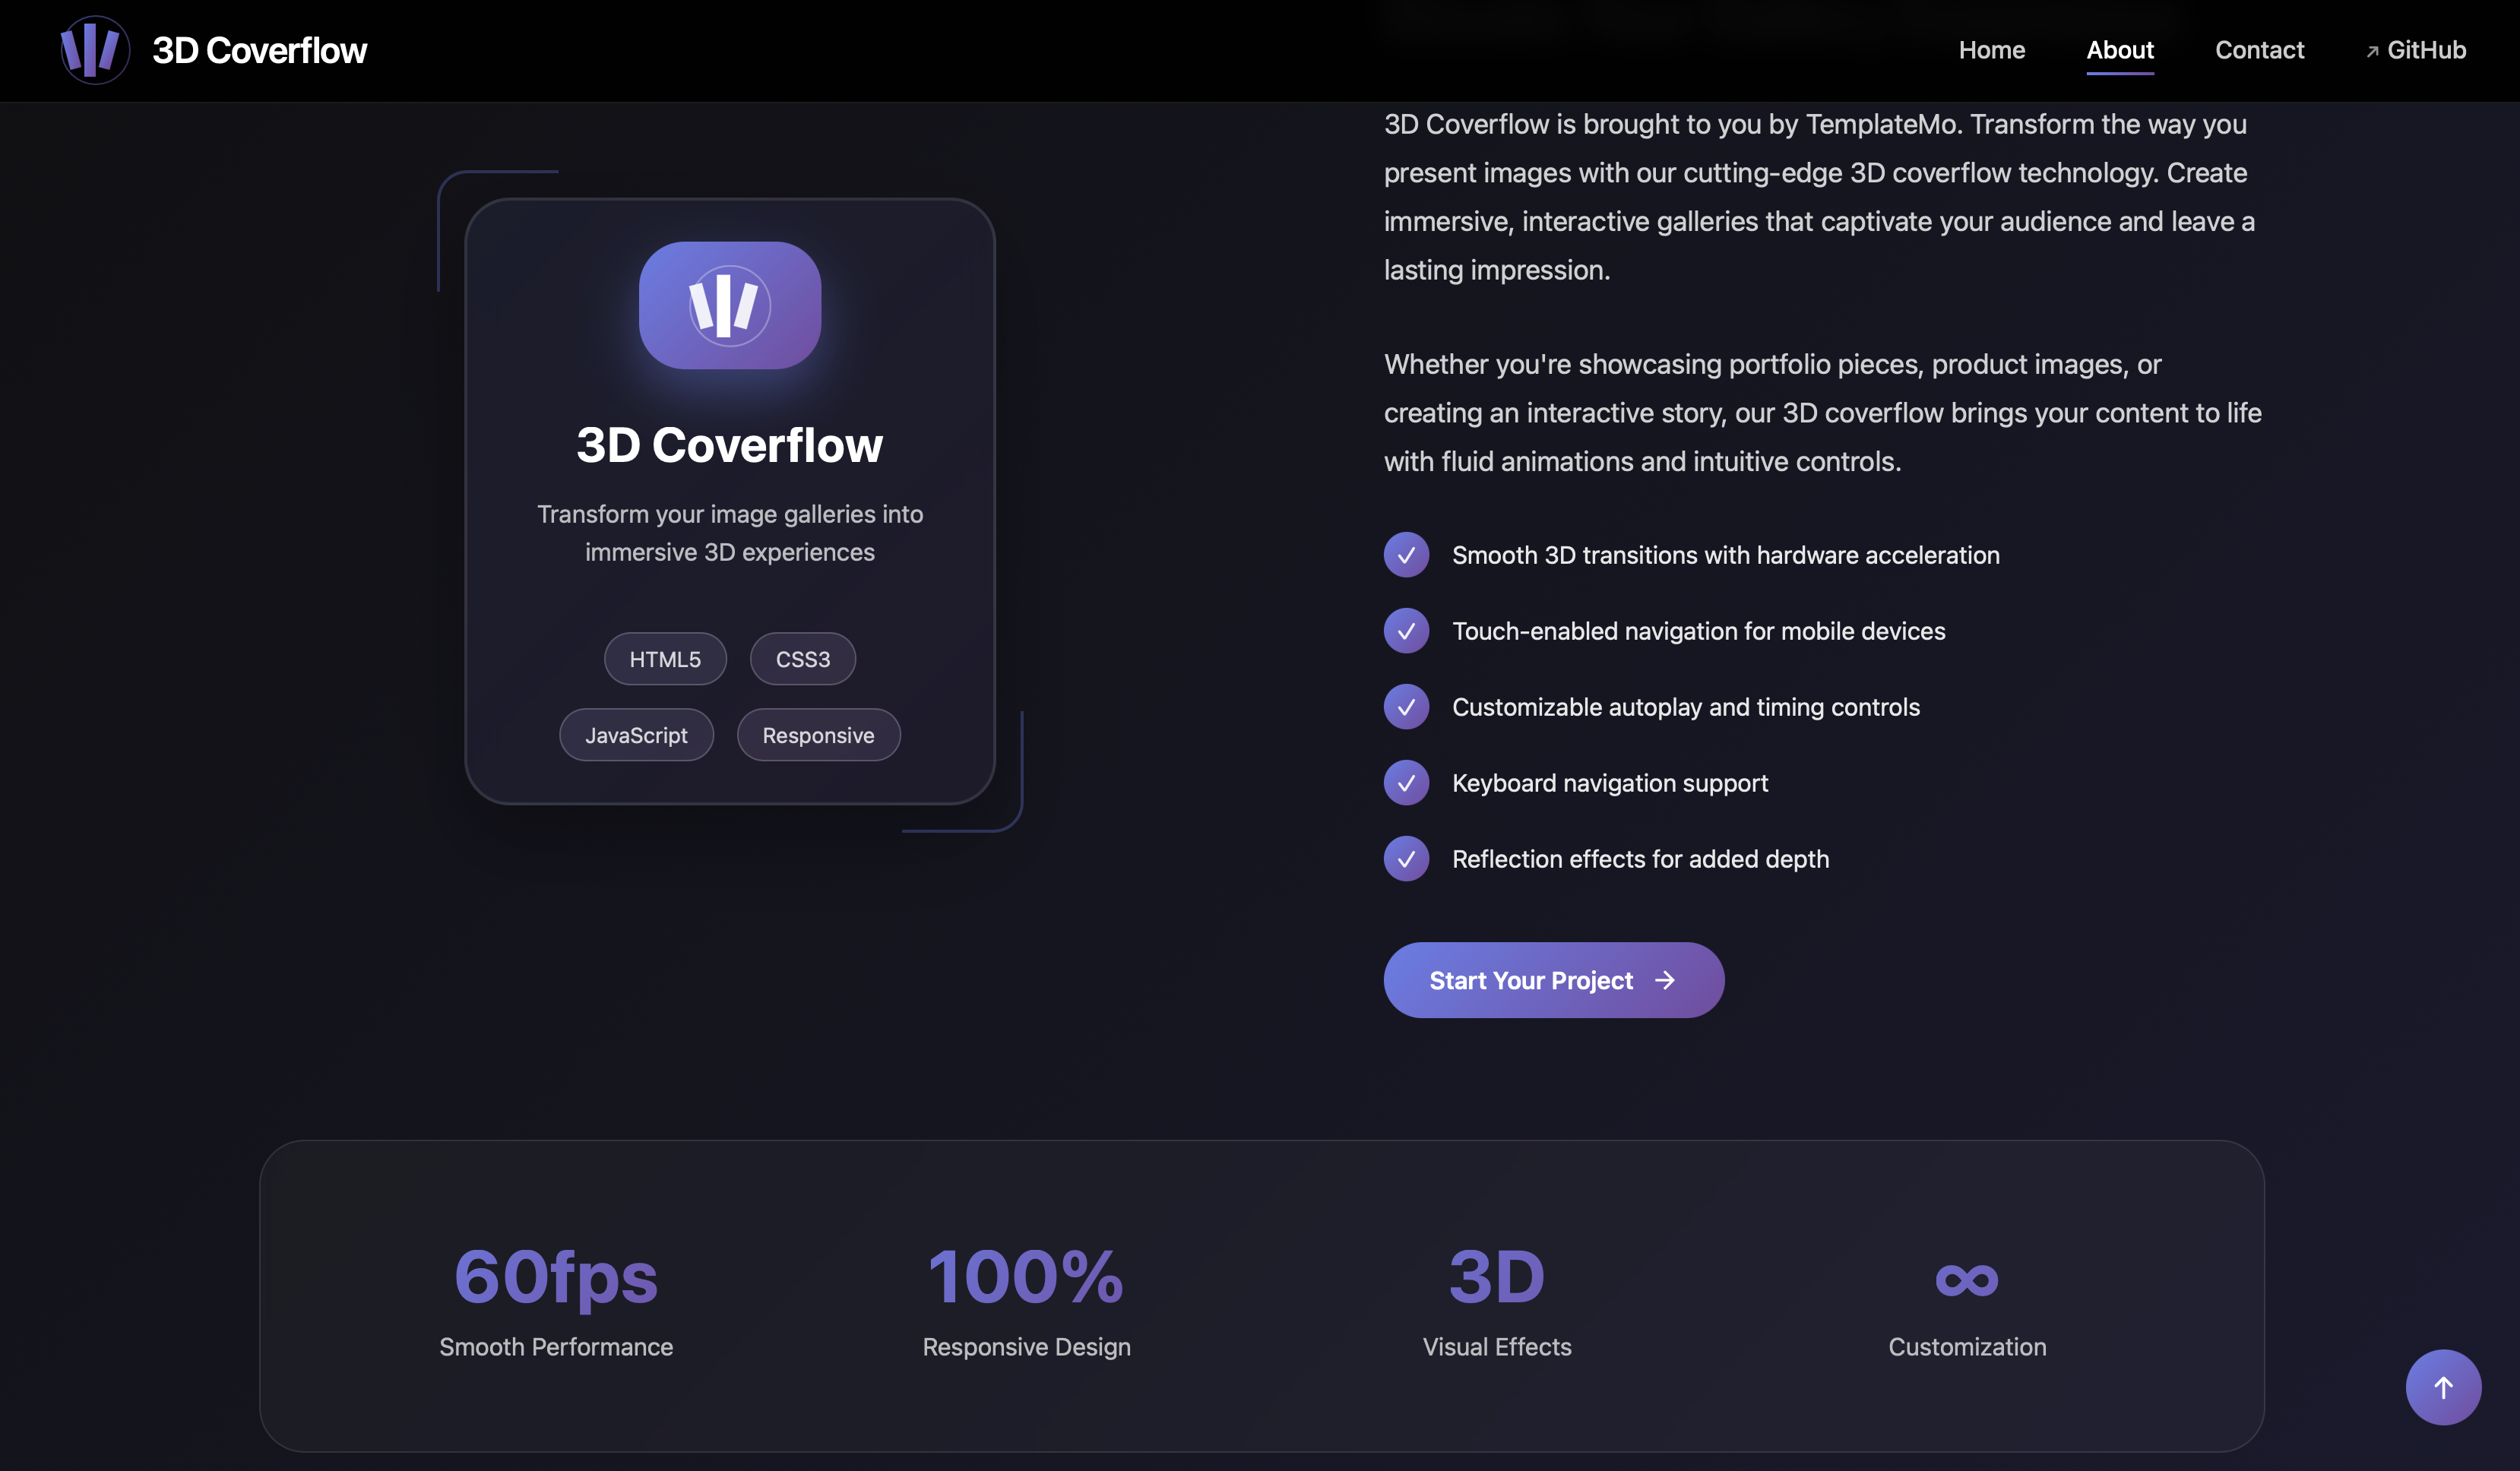
Task: Click the infinity symbol stat
Action: tap(1967, 1280)
